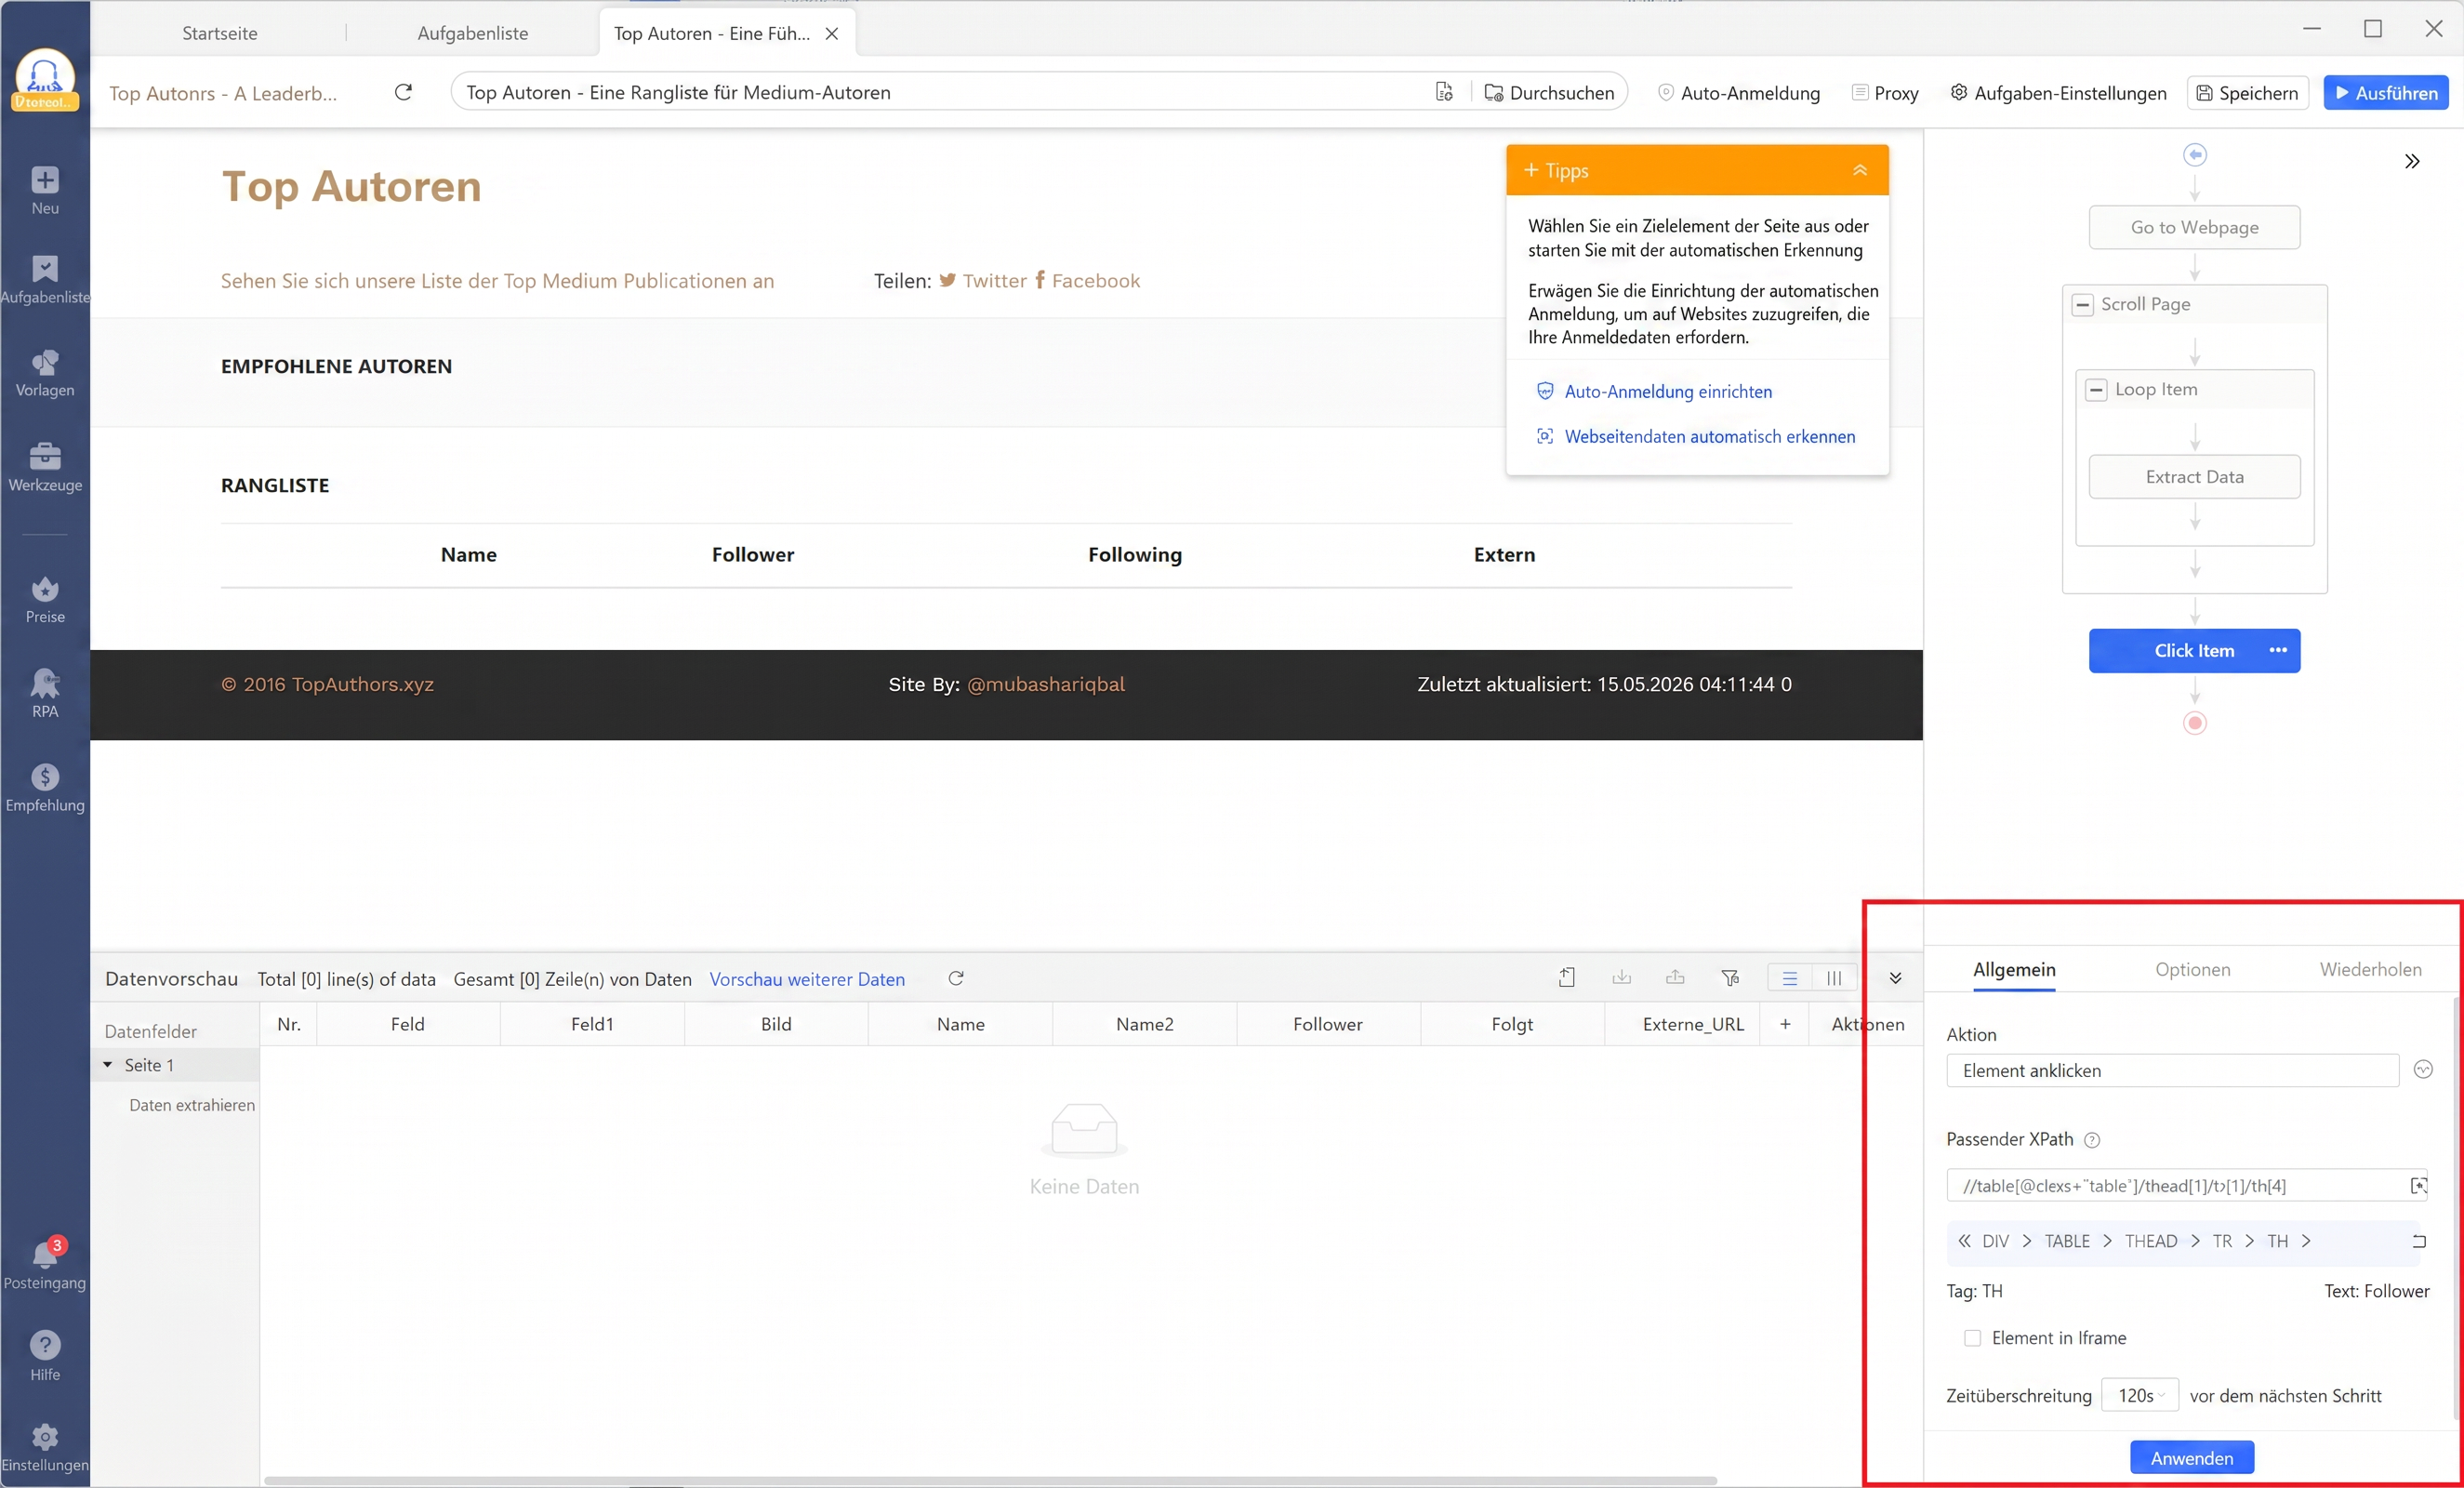2464x1488 pixels.
Task: Check the Element in Iframe checkbox
Action: click(x=1972, y=1338)
